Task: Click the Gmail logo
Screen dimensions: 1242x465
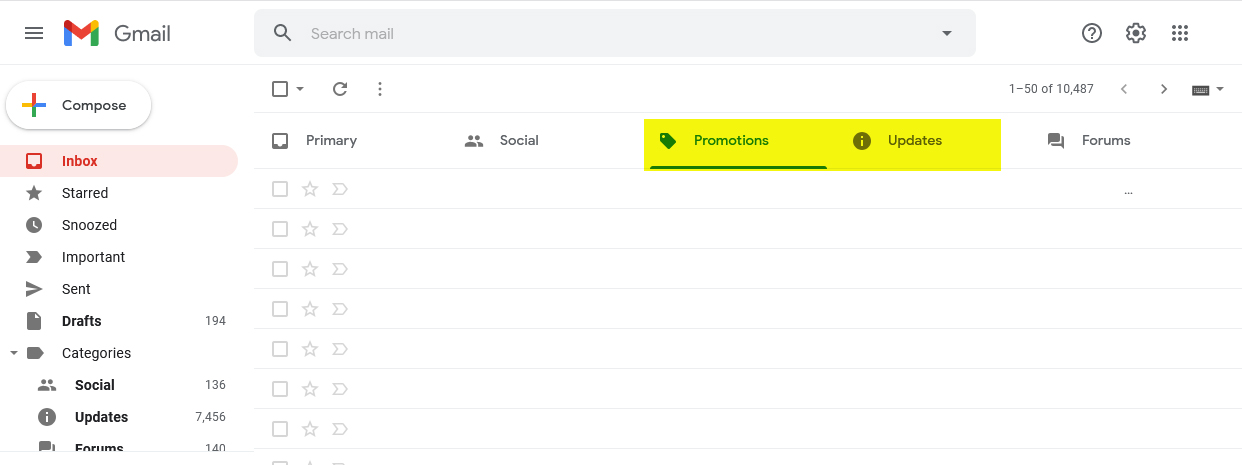Action: [x=117, y=33]
